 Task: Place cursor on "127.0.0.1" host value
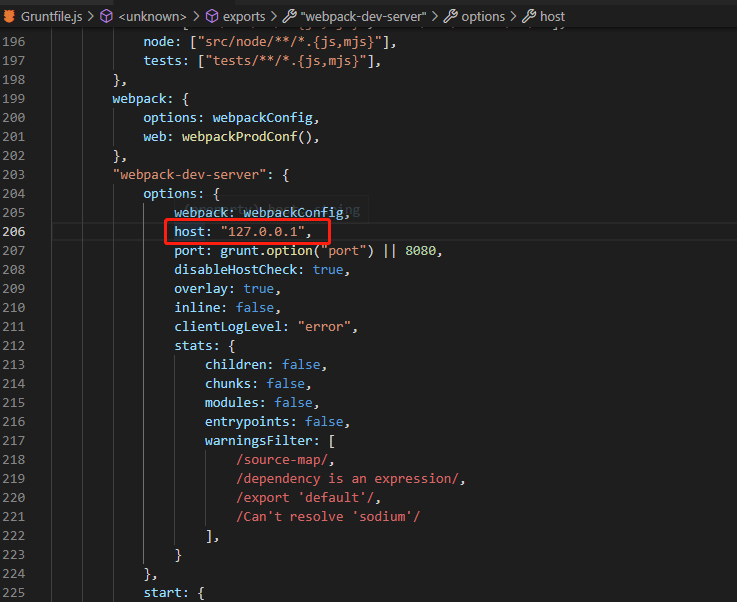pyautogui.click(x=263, y=232)
